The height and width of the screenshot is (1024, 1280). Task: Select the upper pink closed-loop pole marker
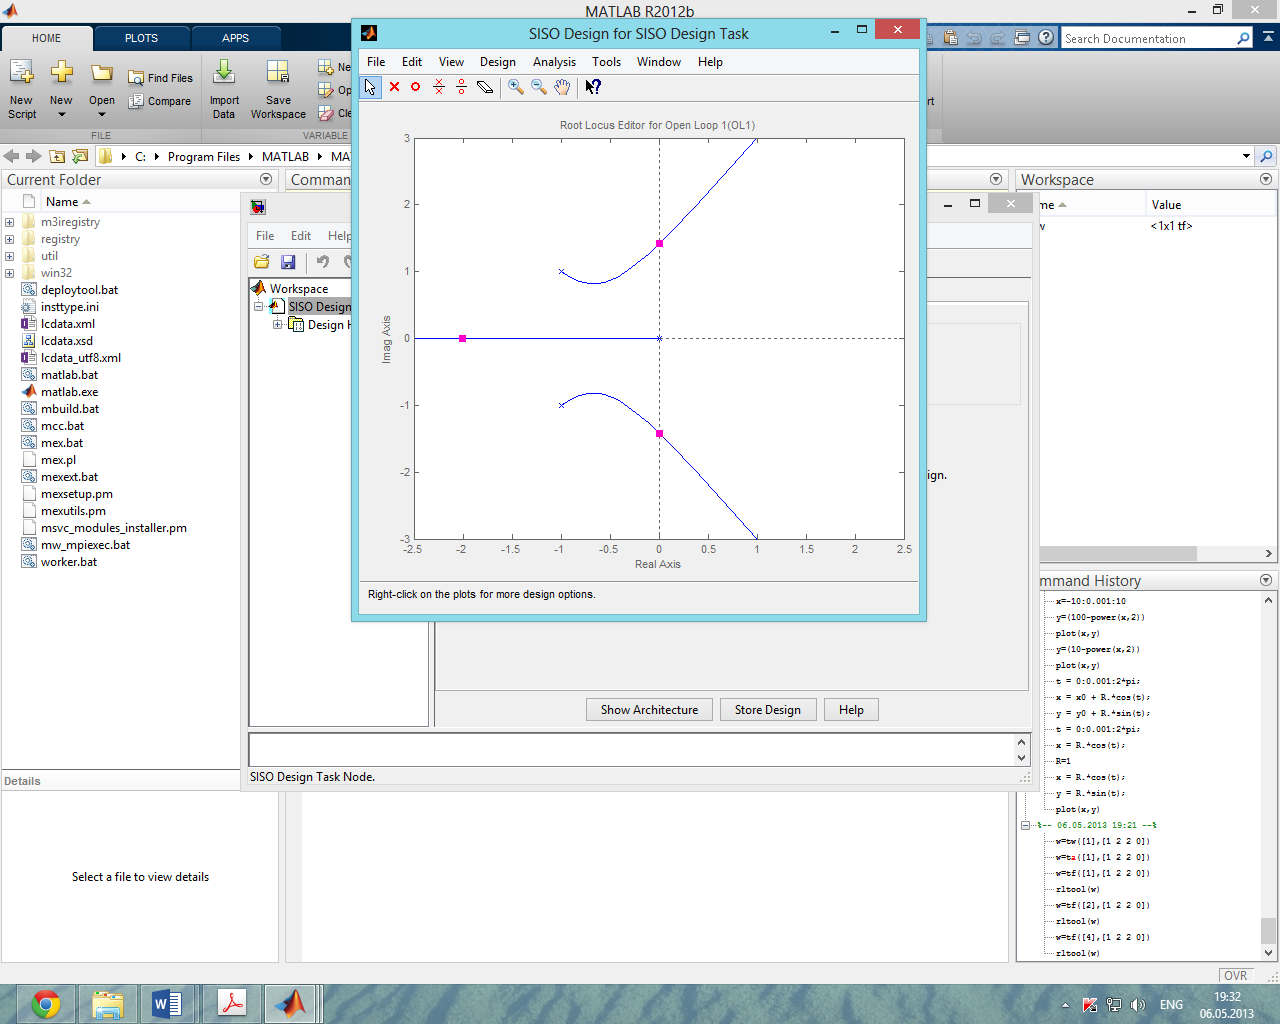coord(659,243)
